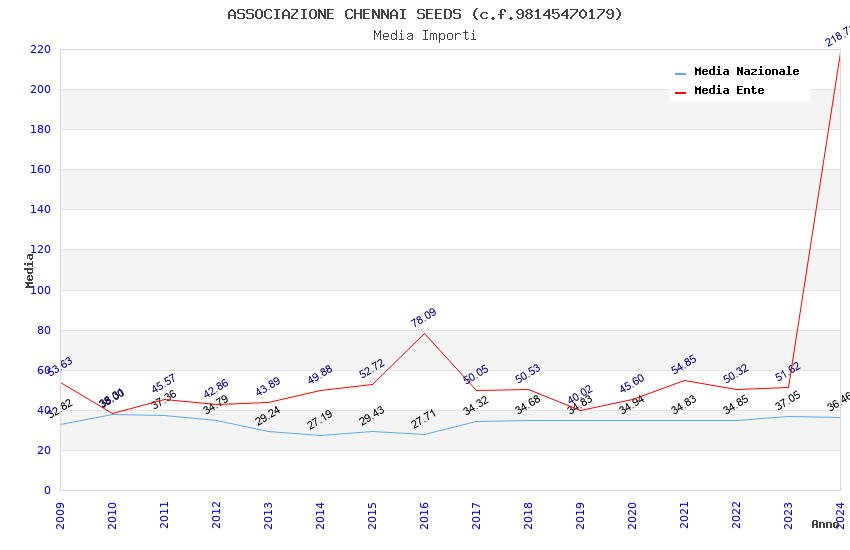Click the 2021 year label
Viewport: 850px width, 550px height.
pos(684,515)
